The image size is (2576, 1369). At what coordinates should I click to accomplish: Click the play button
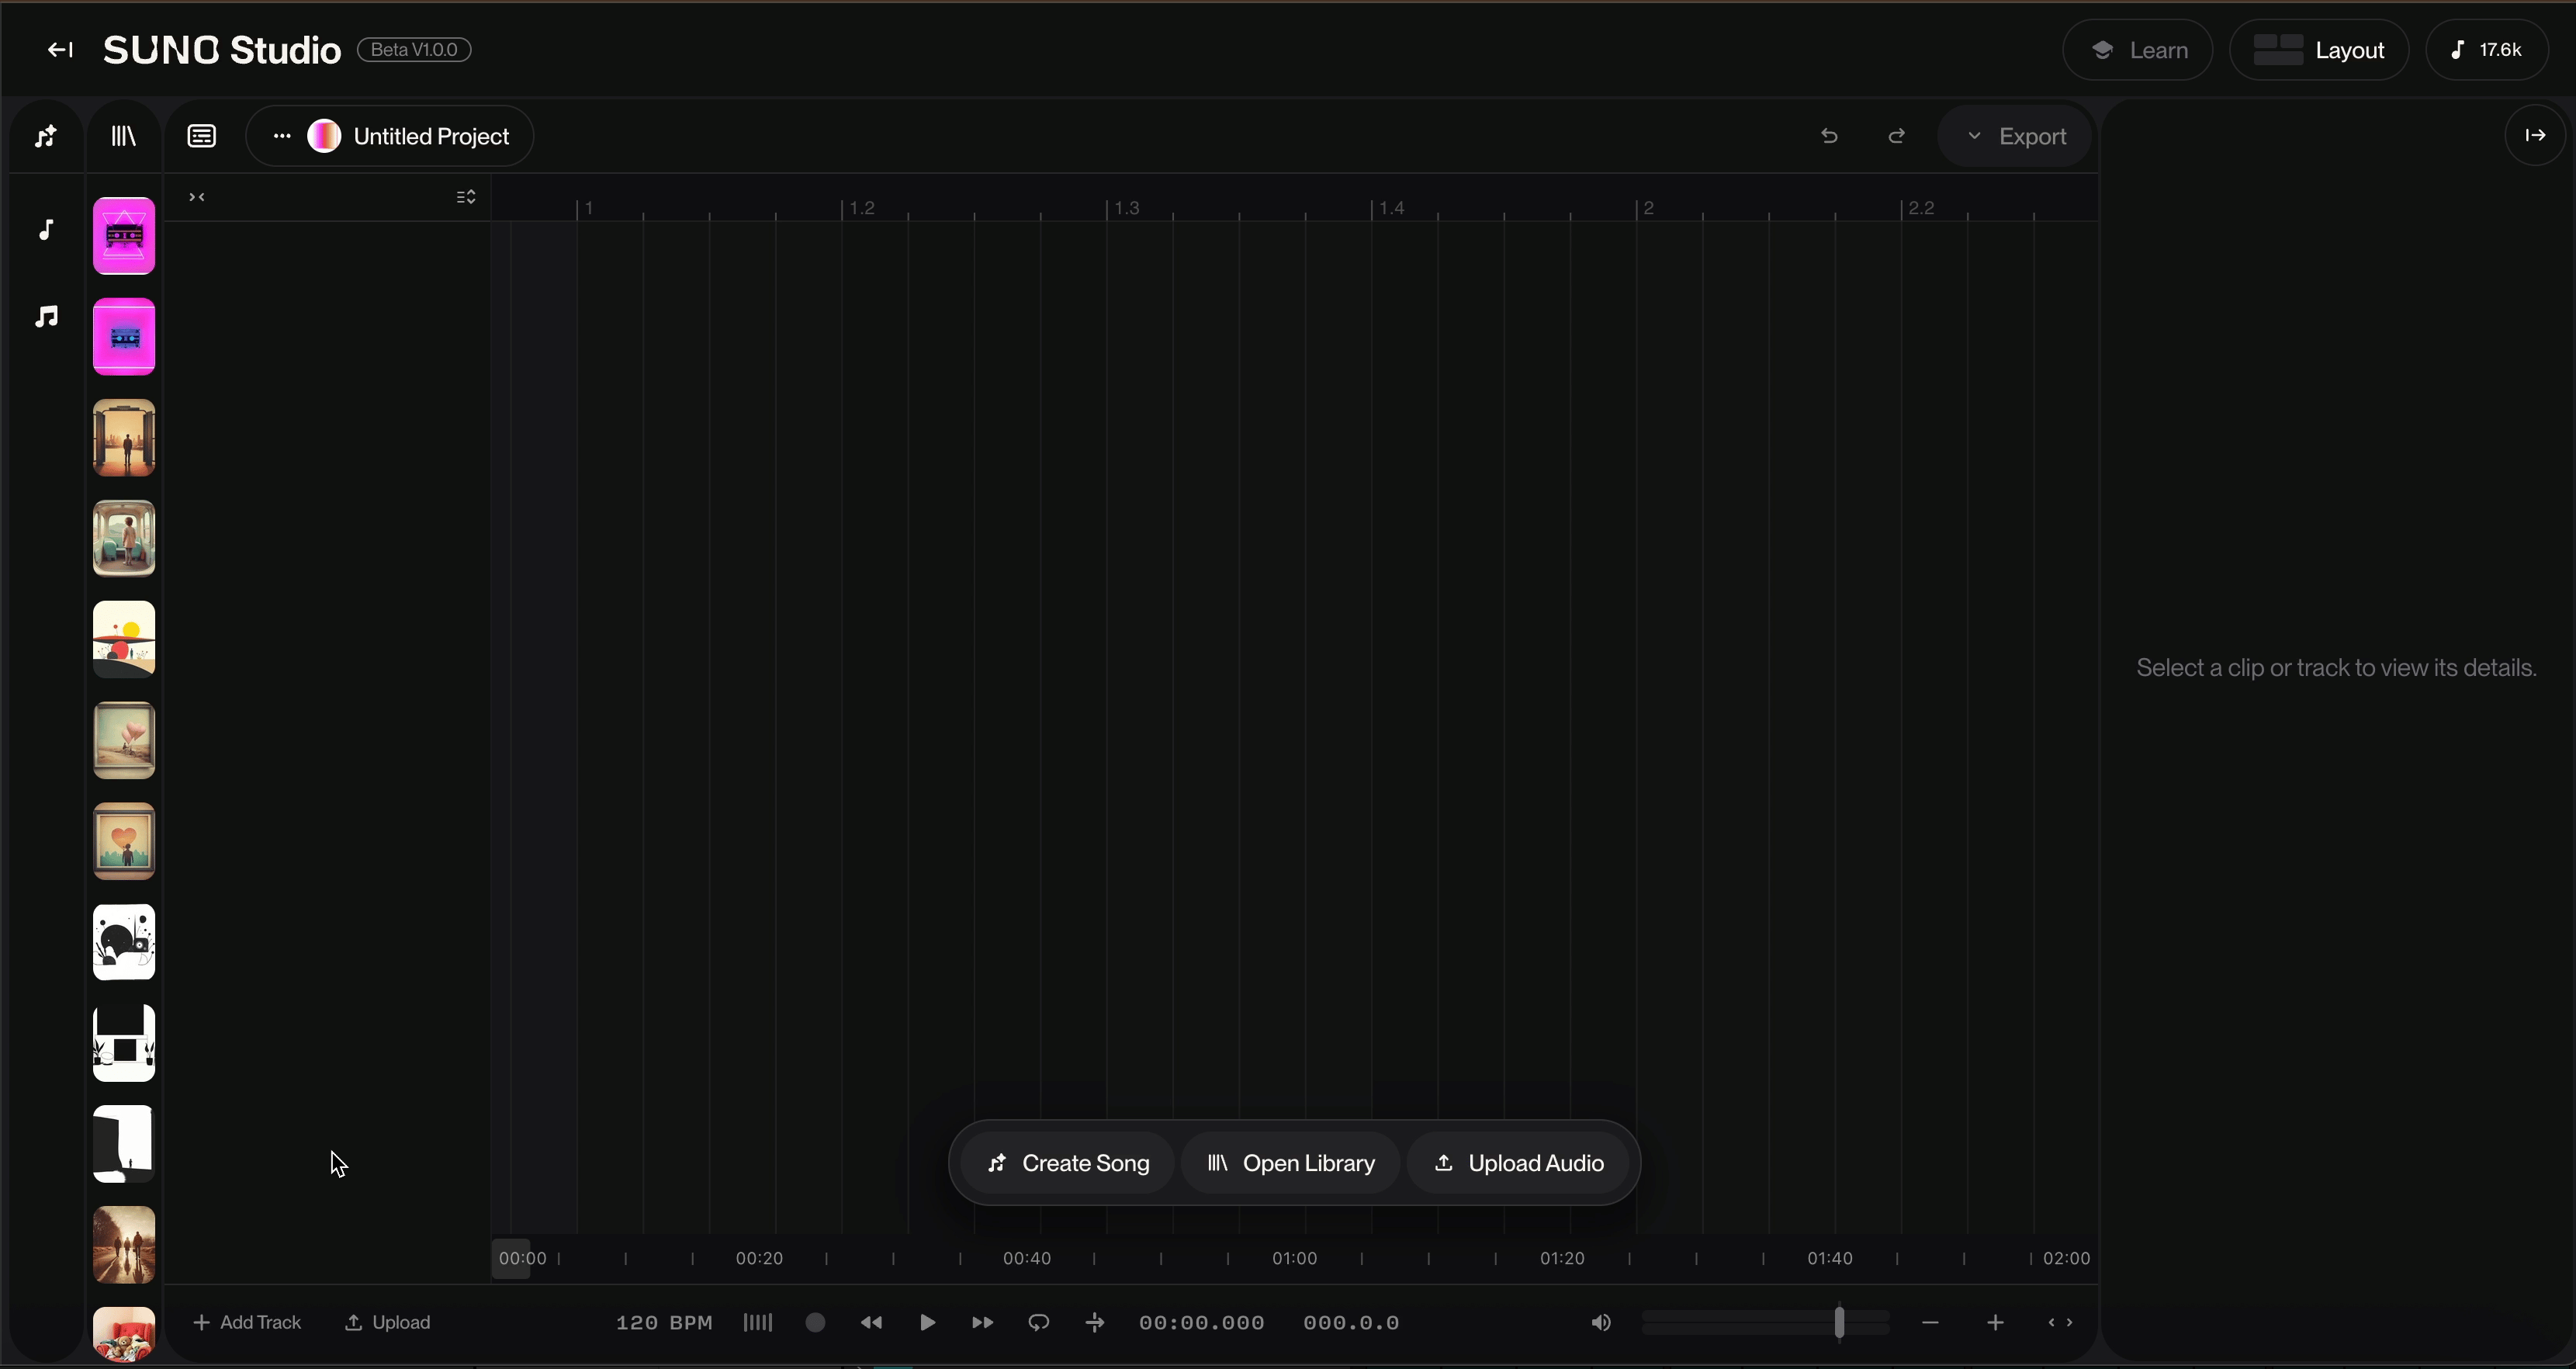coord(927,1323)
